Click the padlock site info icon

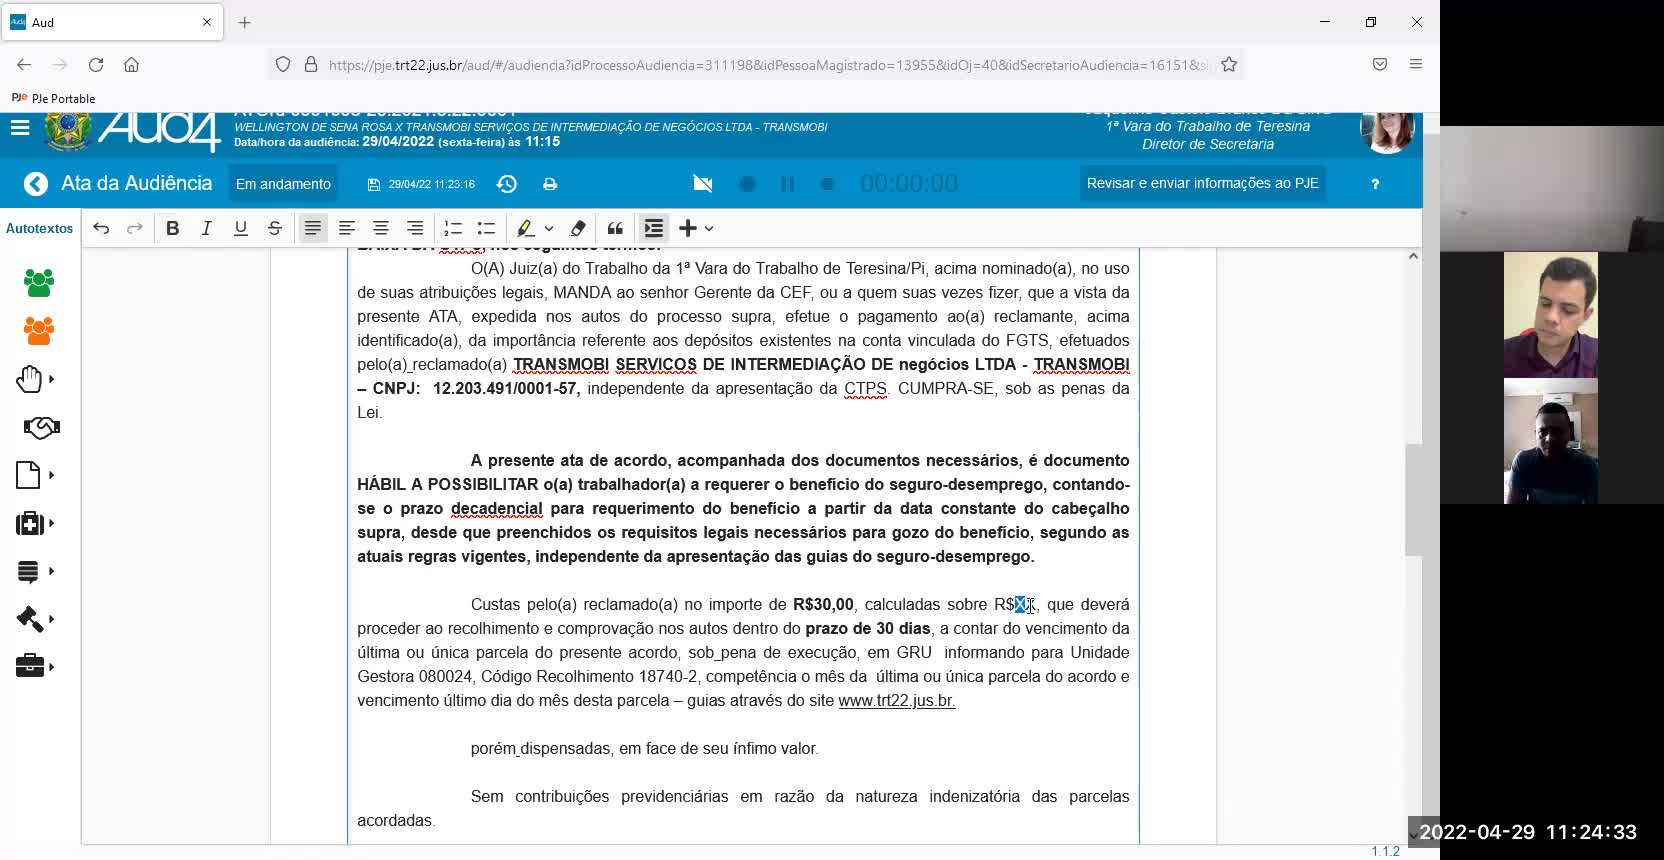point(311,64)
